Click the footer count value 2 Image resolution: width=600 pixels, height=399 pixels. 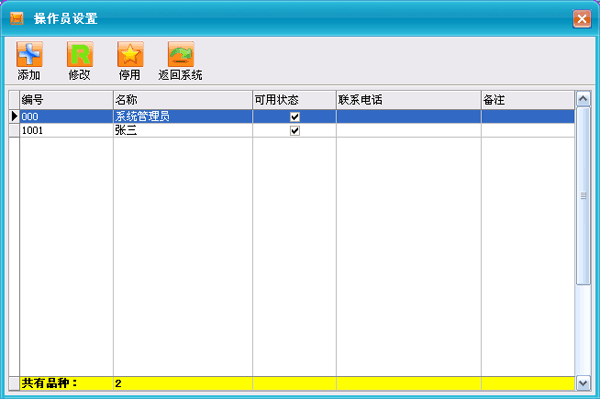[118, 383]
